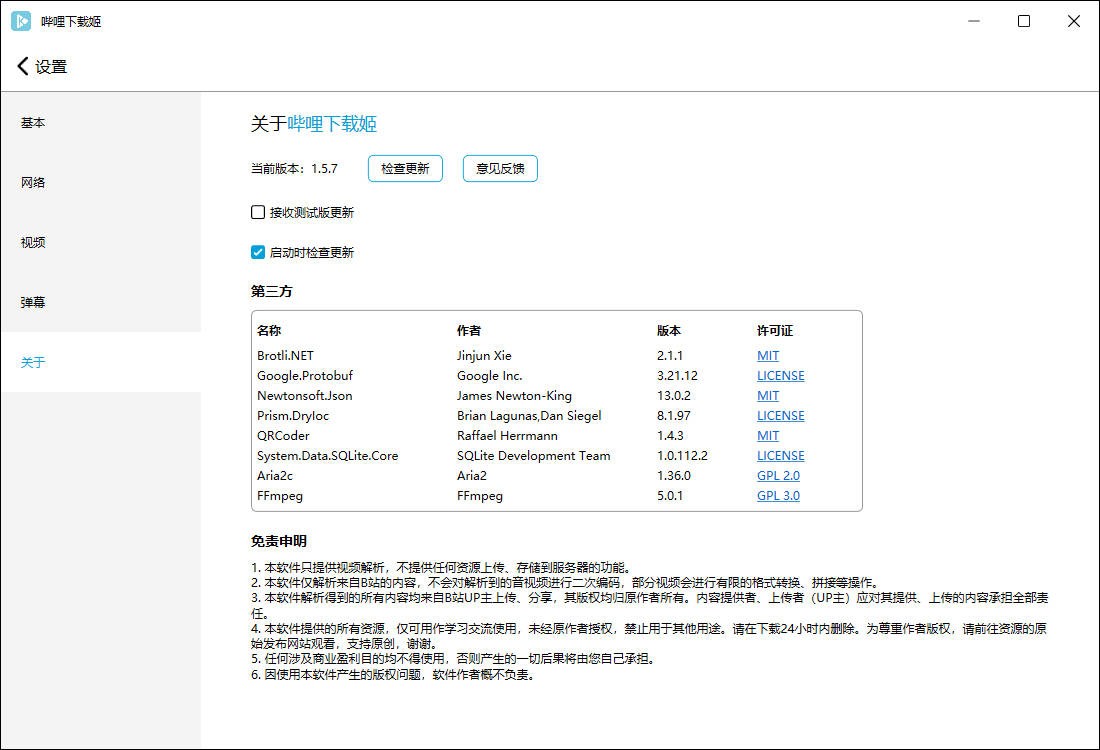Image resolution: width=1100 pixels, height=750 pixels.
Task: Click the 意见反馈 button
Action: click(x=500, y=168)
